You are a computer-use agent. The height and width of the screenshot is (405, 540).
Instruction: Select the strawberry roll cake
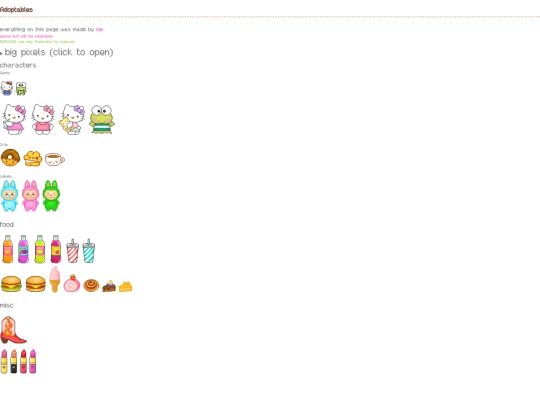tap(72, 283)
